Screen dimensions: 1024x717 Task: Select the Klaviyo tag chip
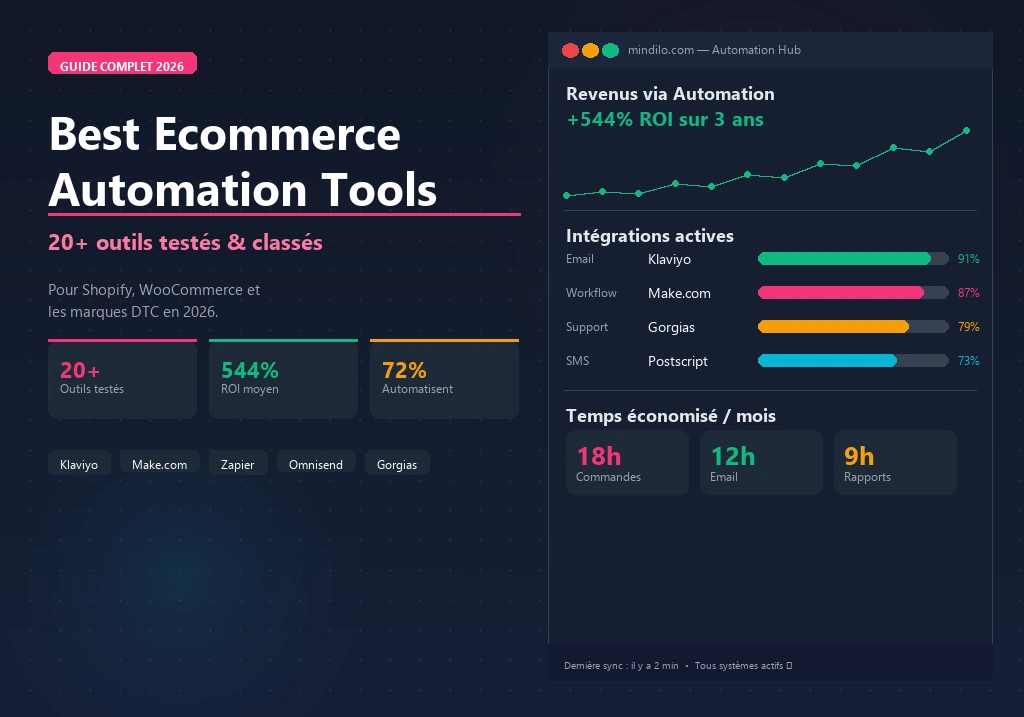[79, 463]
